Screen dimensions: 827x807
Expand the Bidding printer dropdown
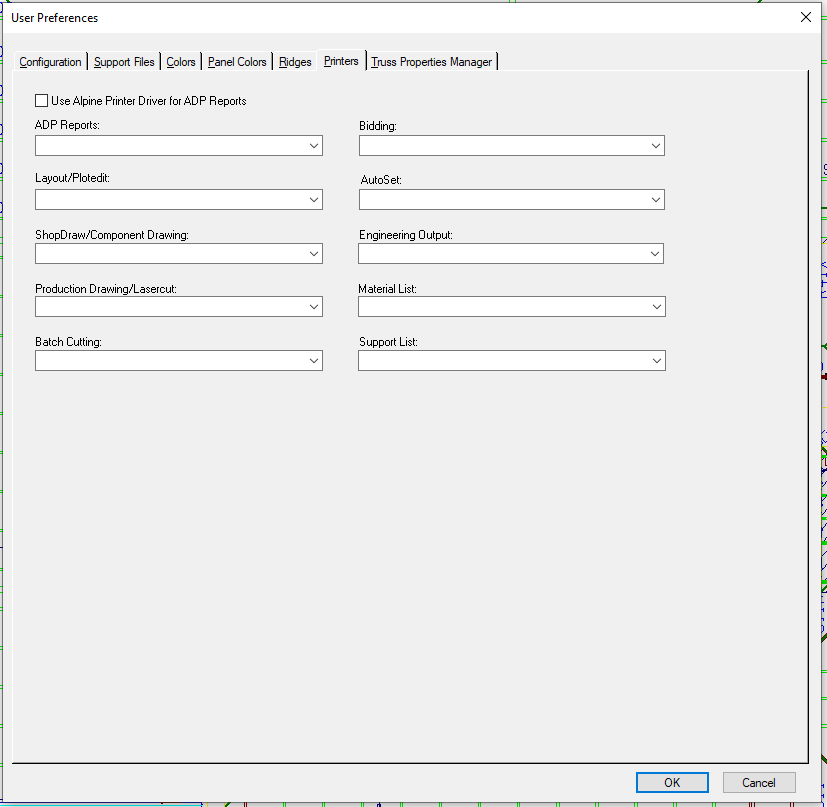511,146
